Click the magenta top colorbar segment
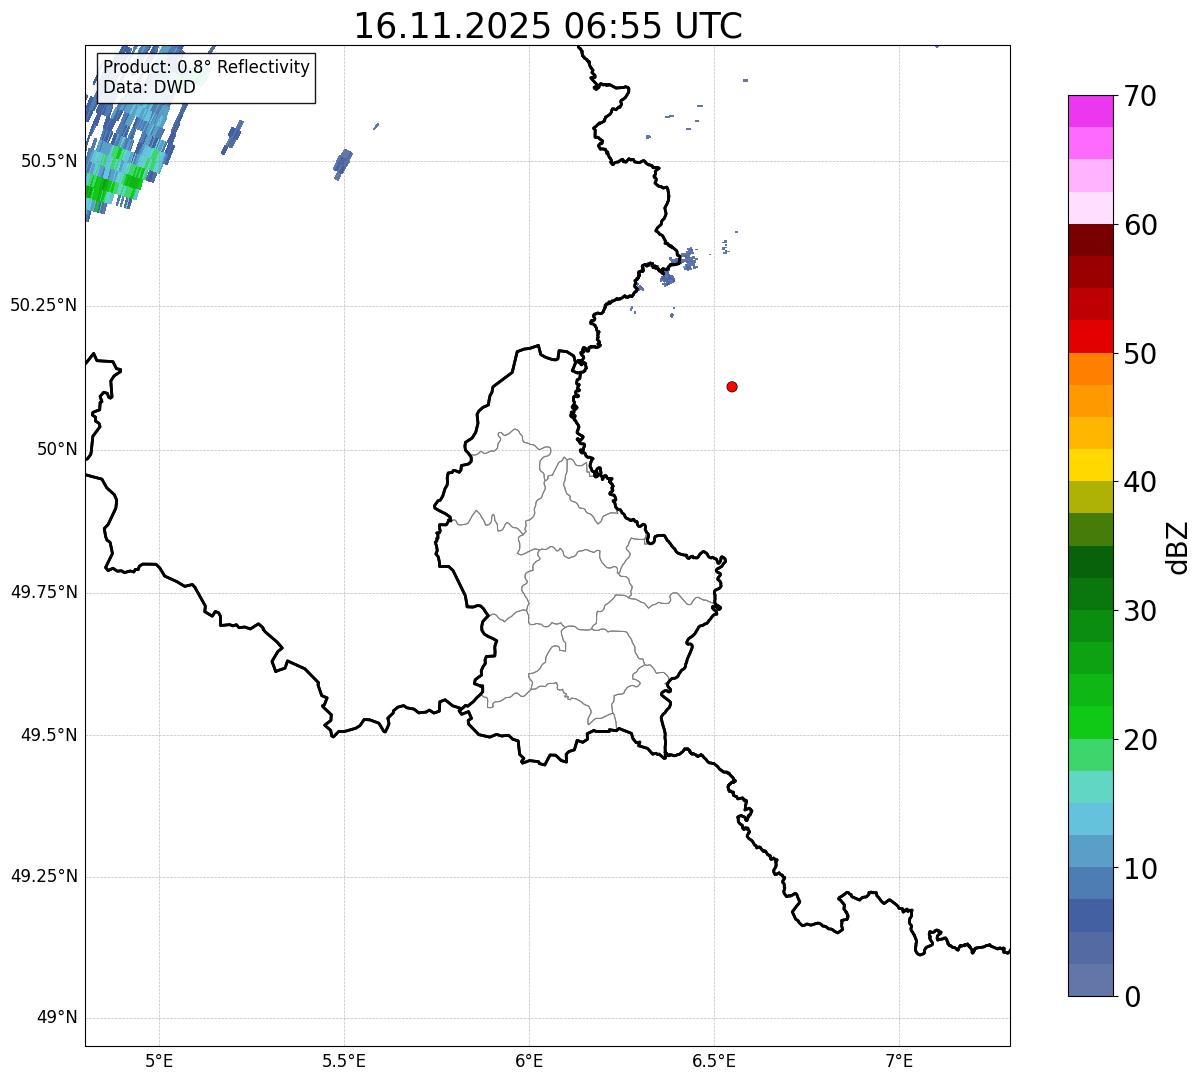This screenshot has width=1202, height=1081. point(1090,111)
